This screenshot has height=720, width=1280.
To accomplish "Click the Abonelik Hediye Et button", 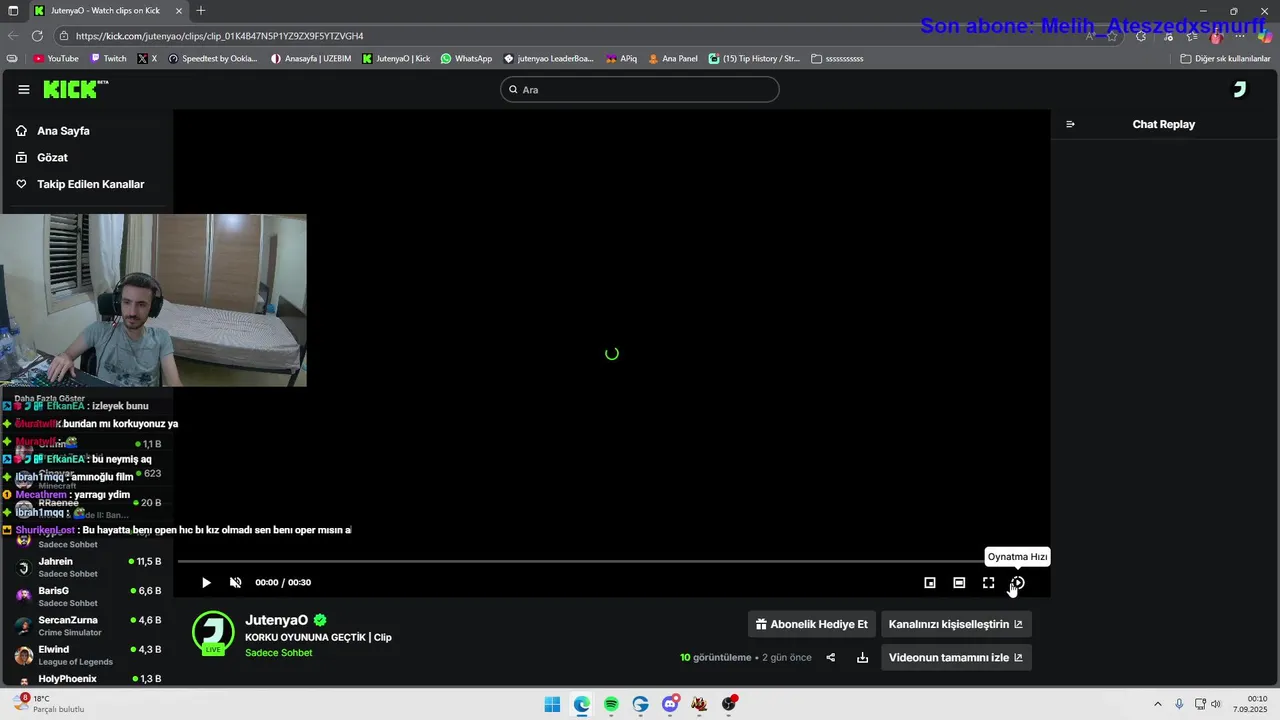I will (x=812, y=624).
